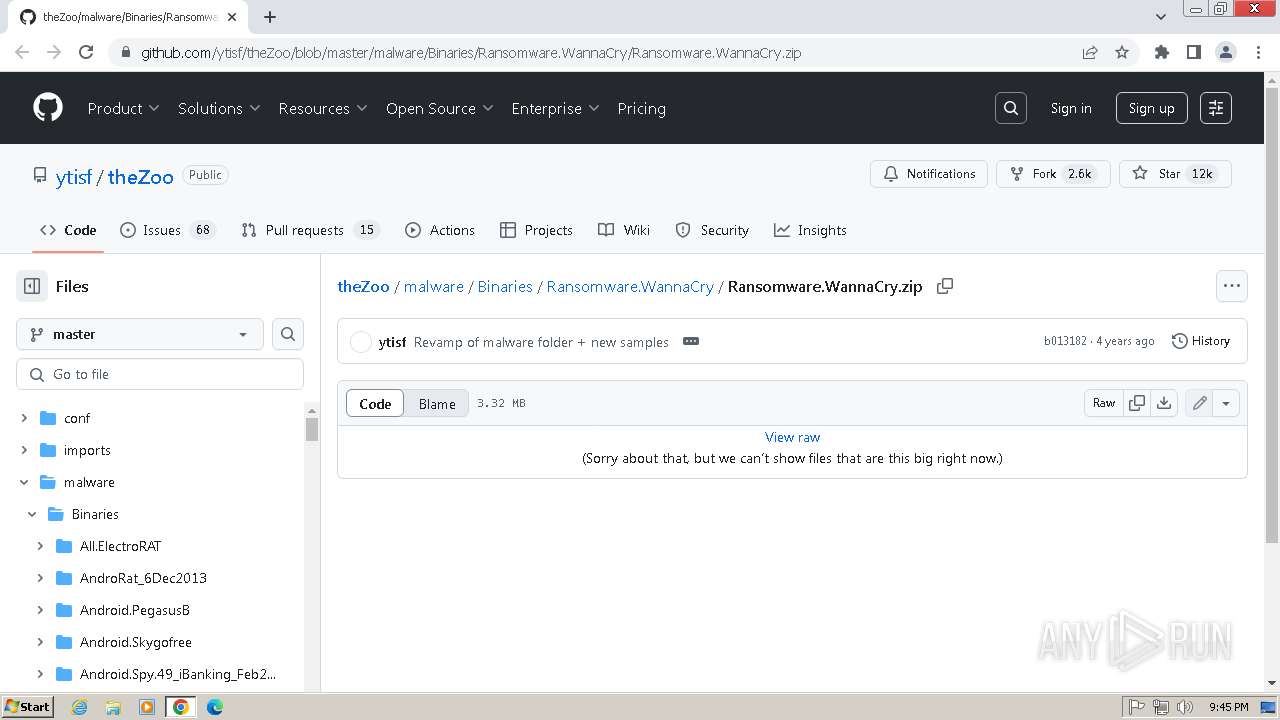
Task: Switch to the Pull requests tab
Action: 310,230
